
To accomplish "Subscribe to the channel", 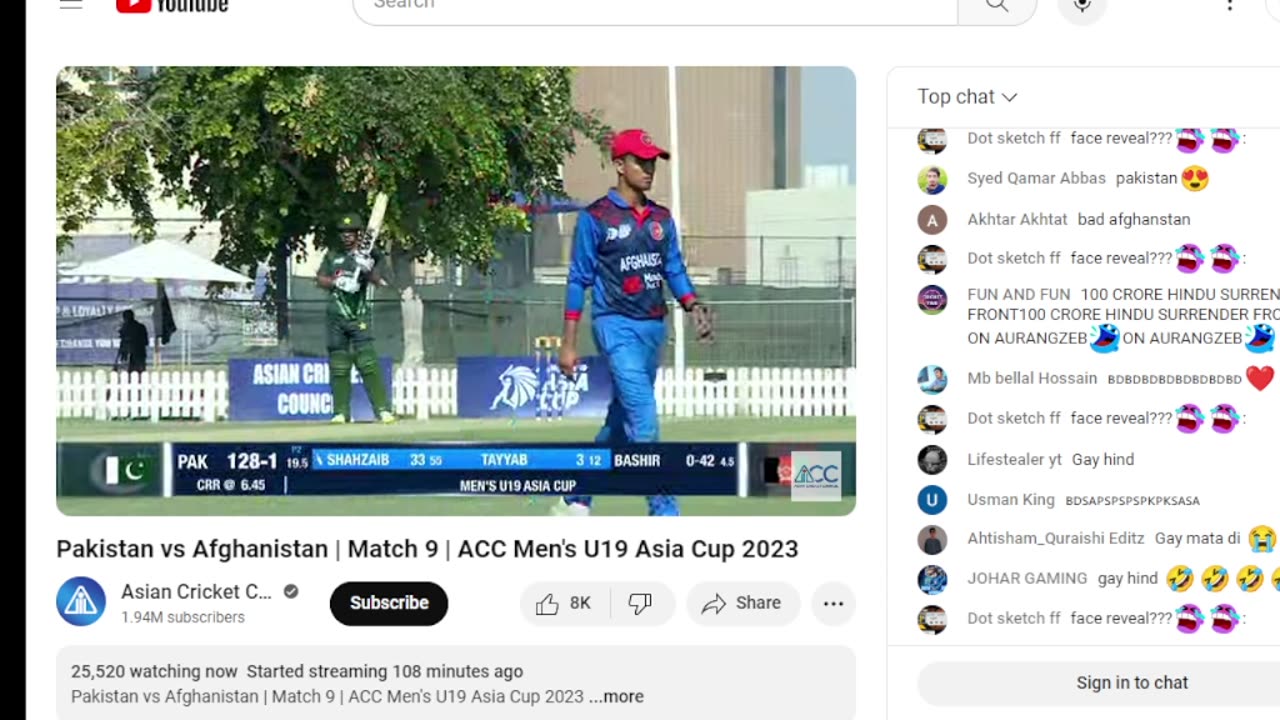I will (x=389, y=603).
